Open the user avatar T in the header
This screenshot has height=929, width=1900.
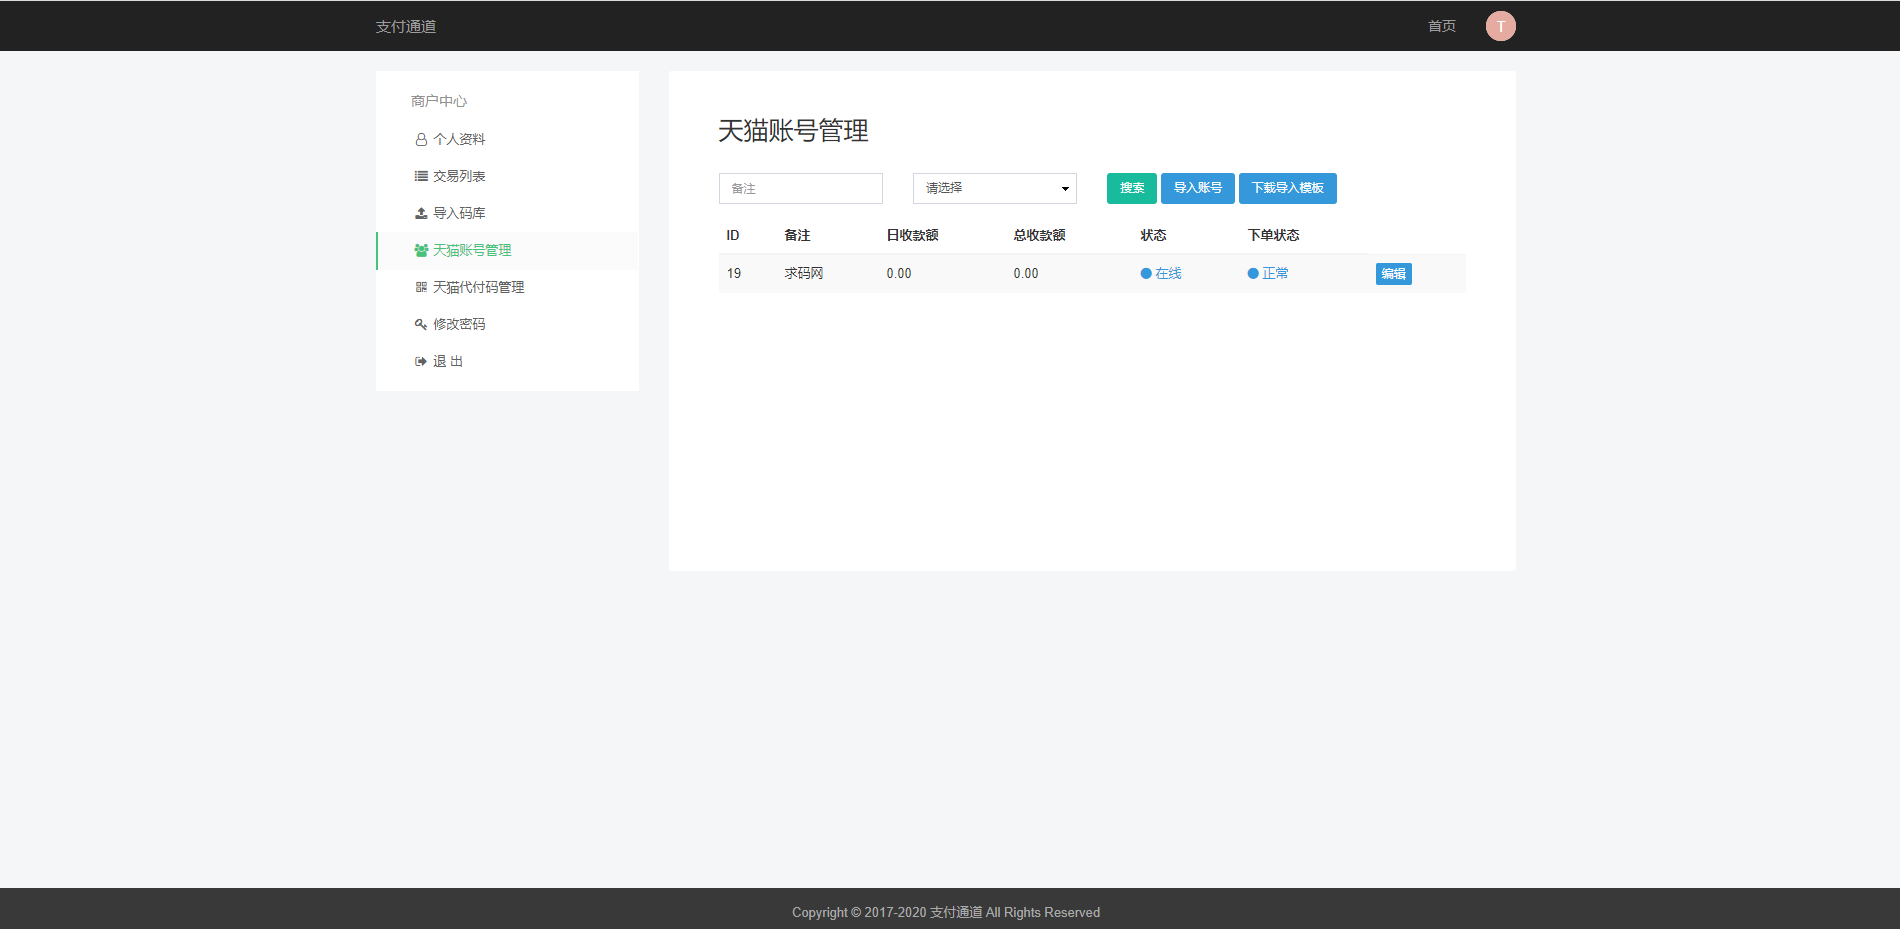tap(1500, 26)
